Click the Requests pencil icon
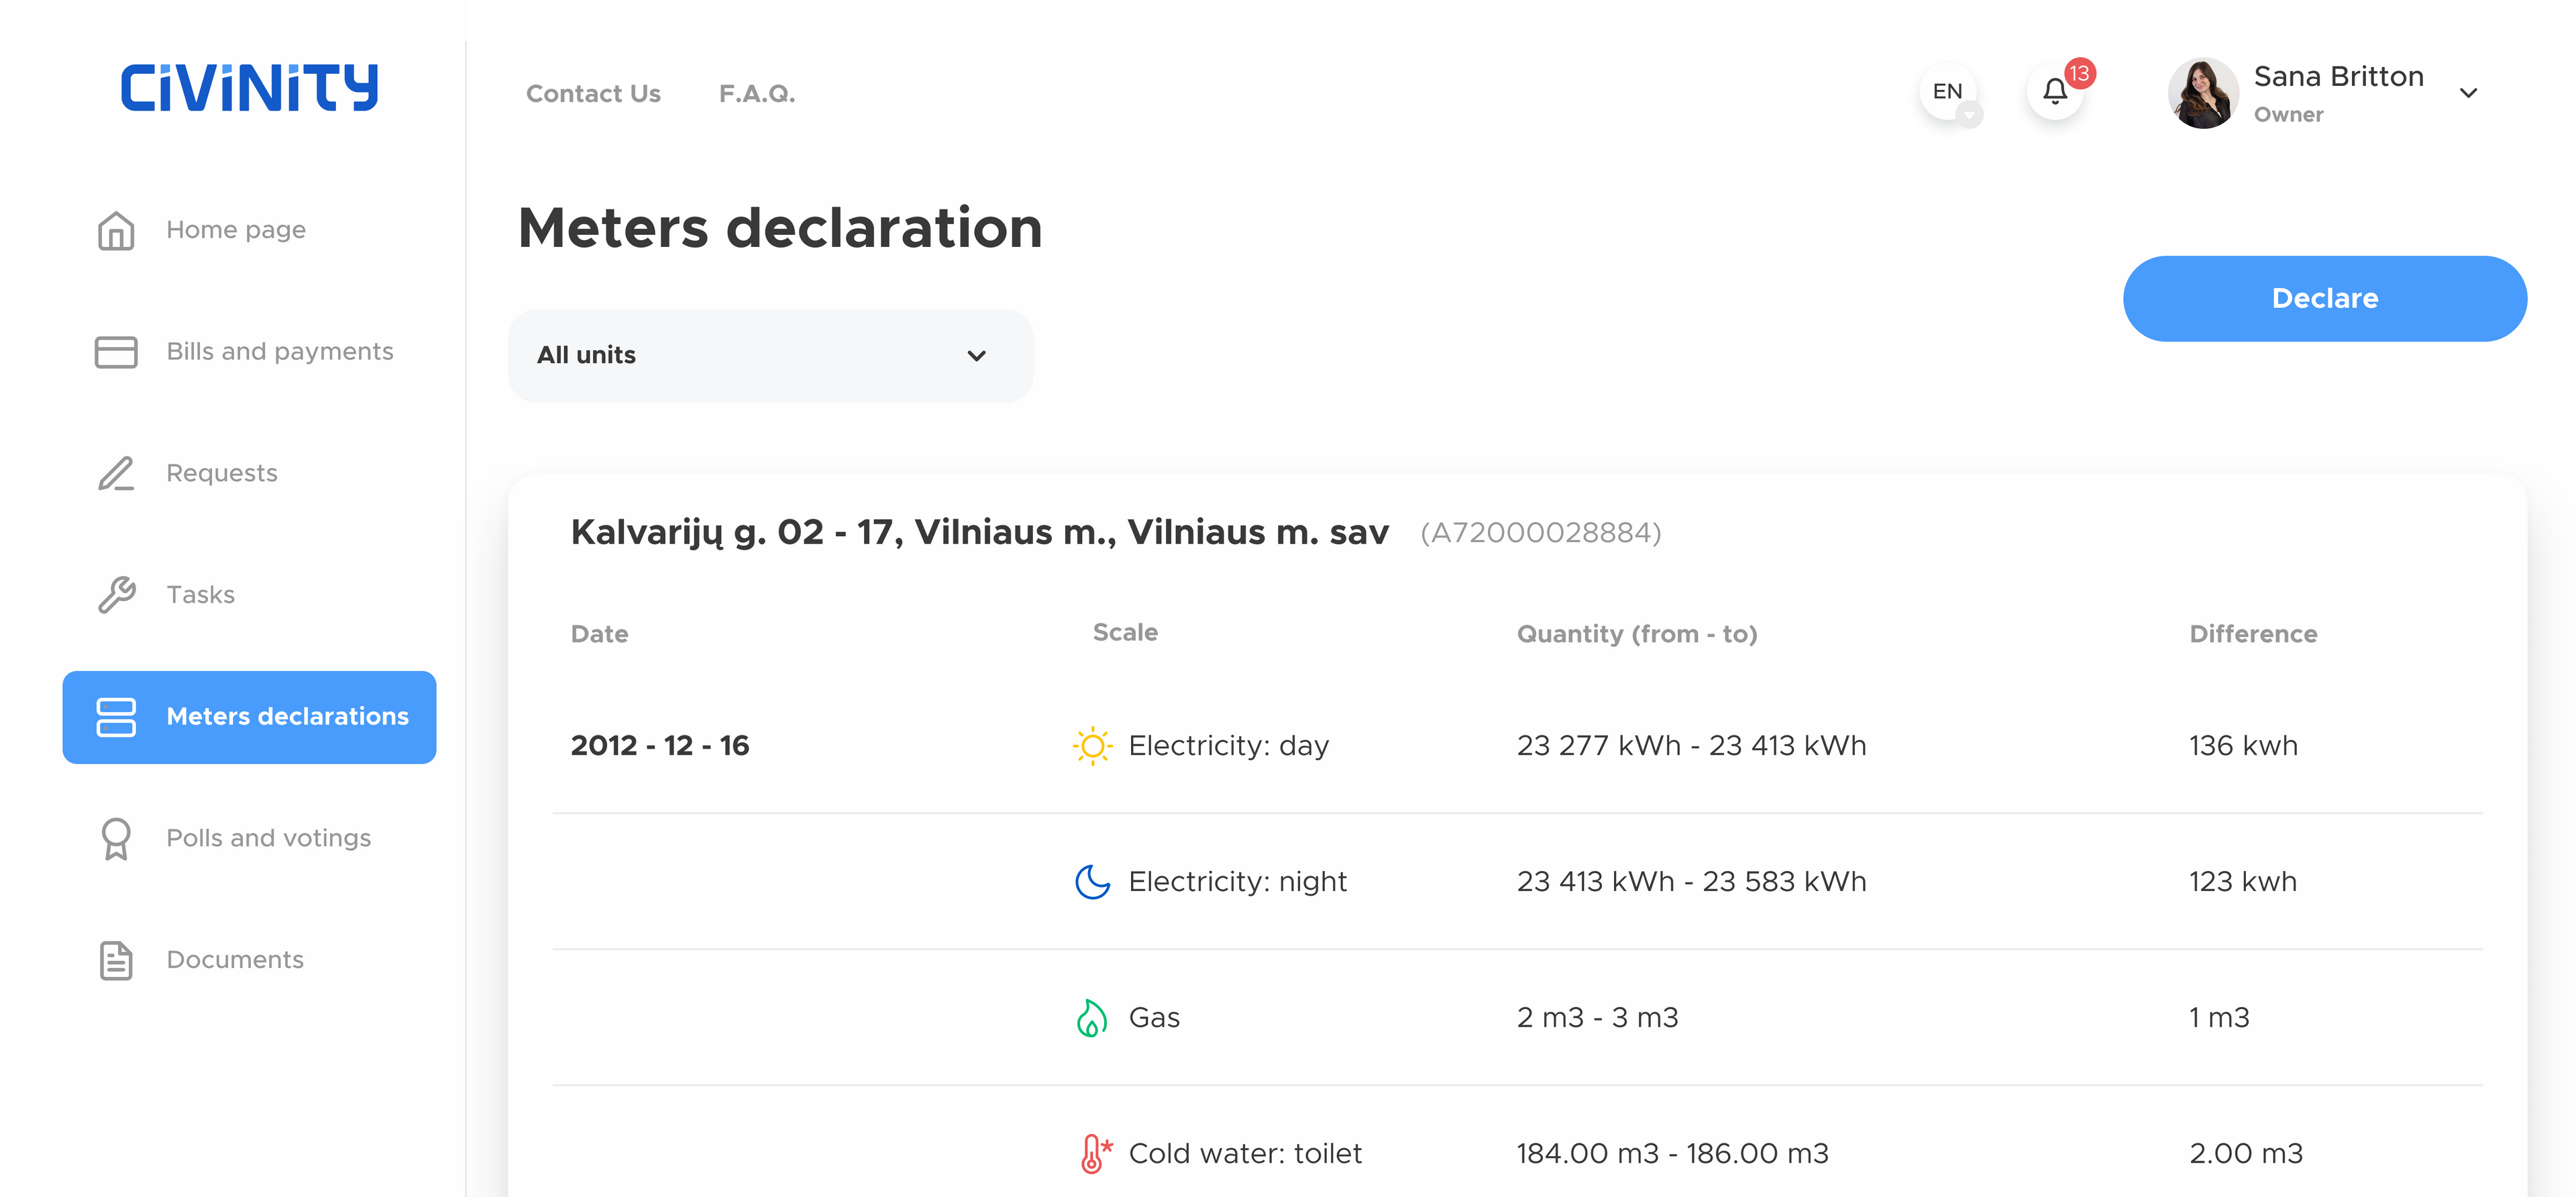 [x=116, y=473]
